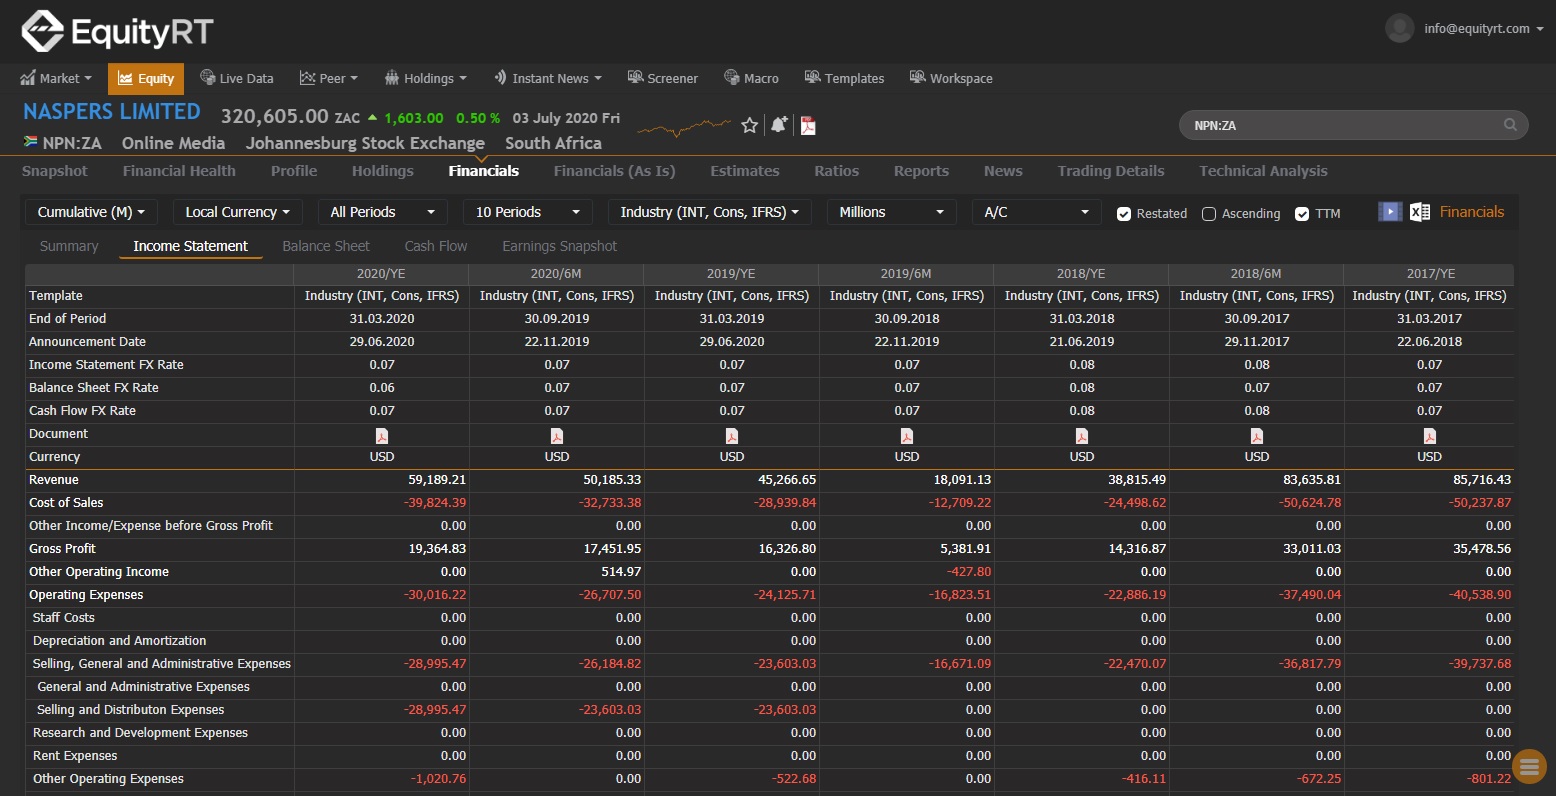Open the Cumulative (M) dropdown
This screenshot has height=796, width=1556.
point(91,212)
